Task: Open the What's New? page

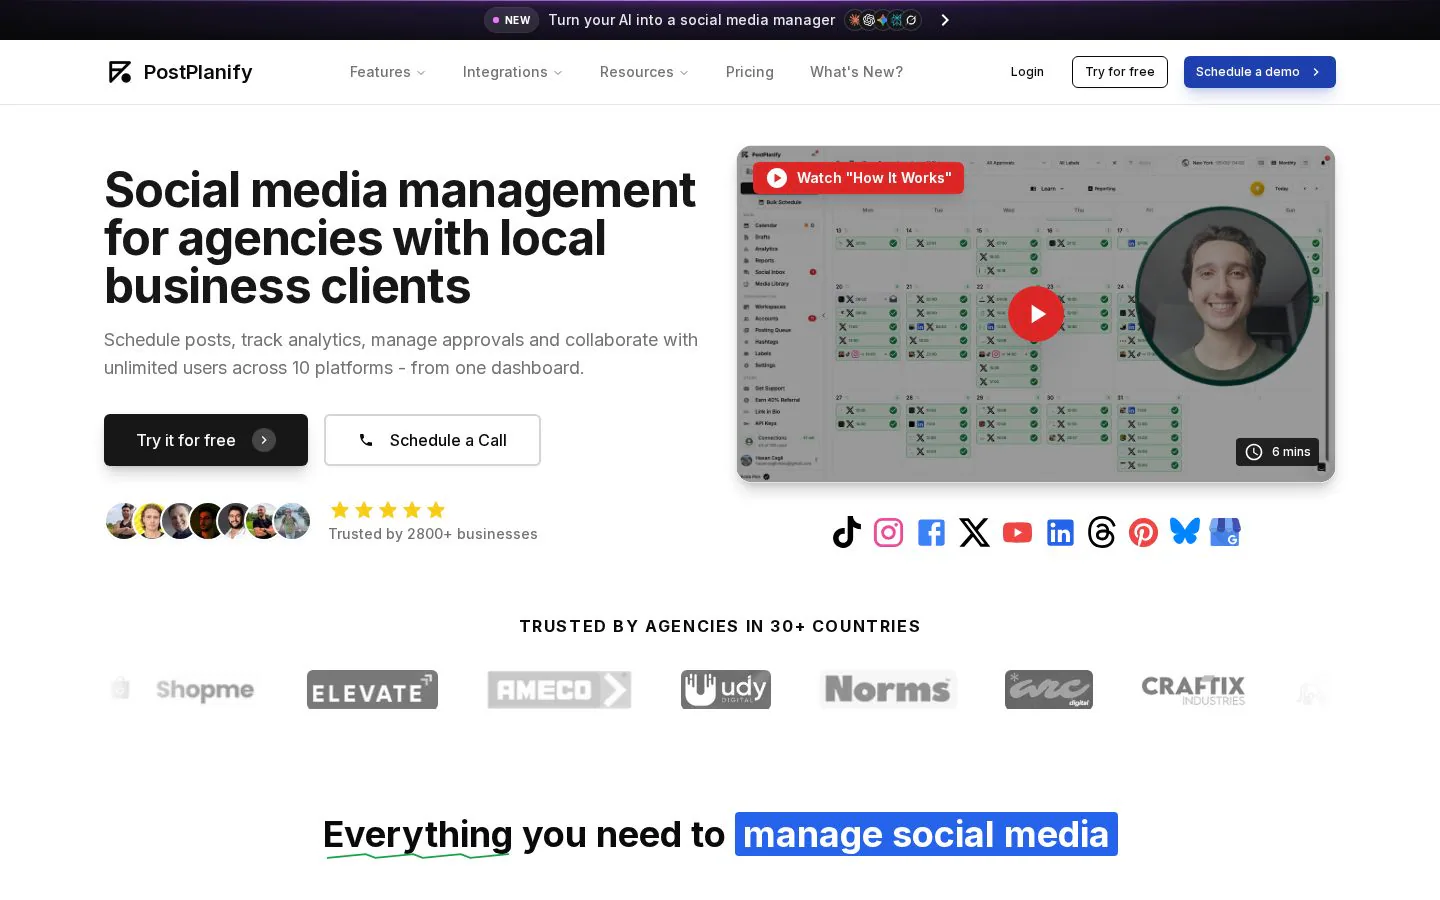Action: click(856, 72)
